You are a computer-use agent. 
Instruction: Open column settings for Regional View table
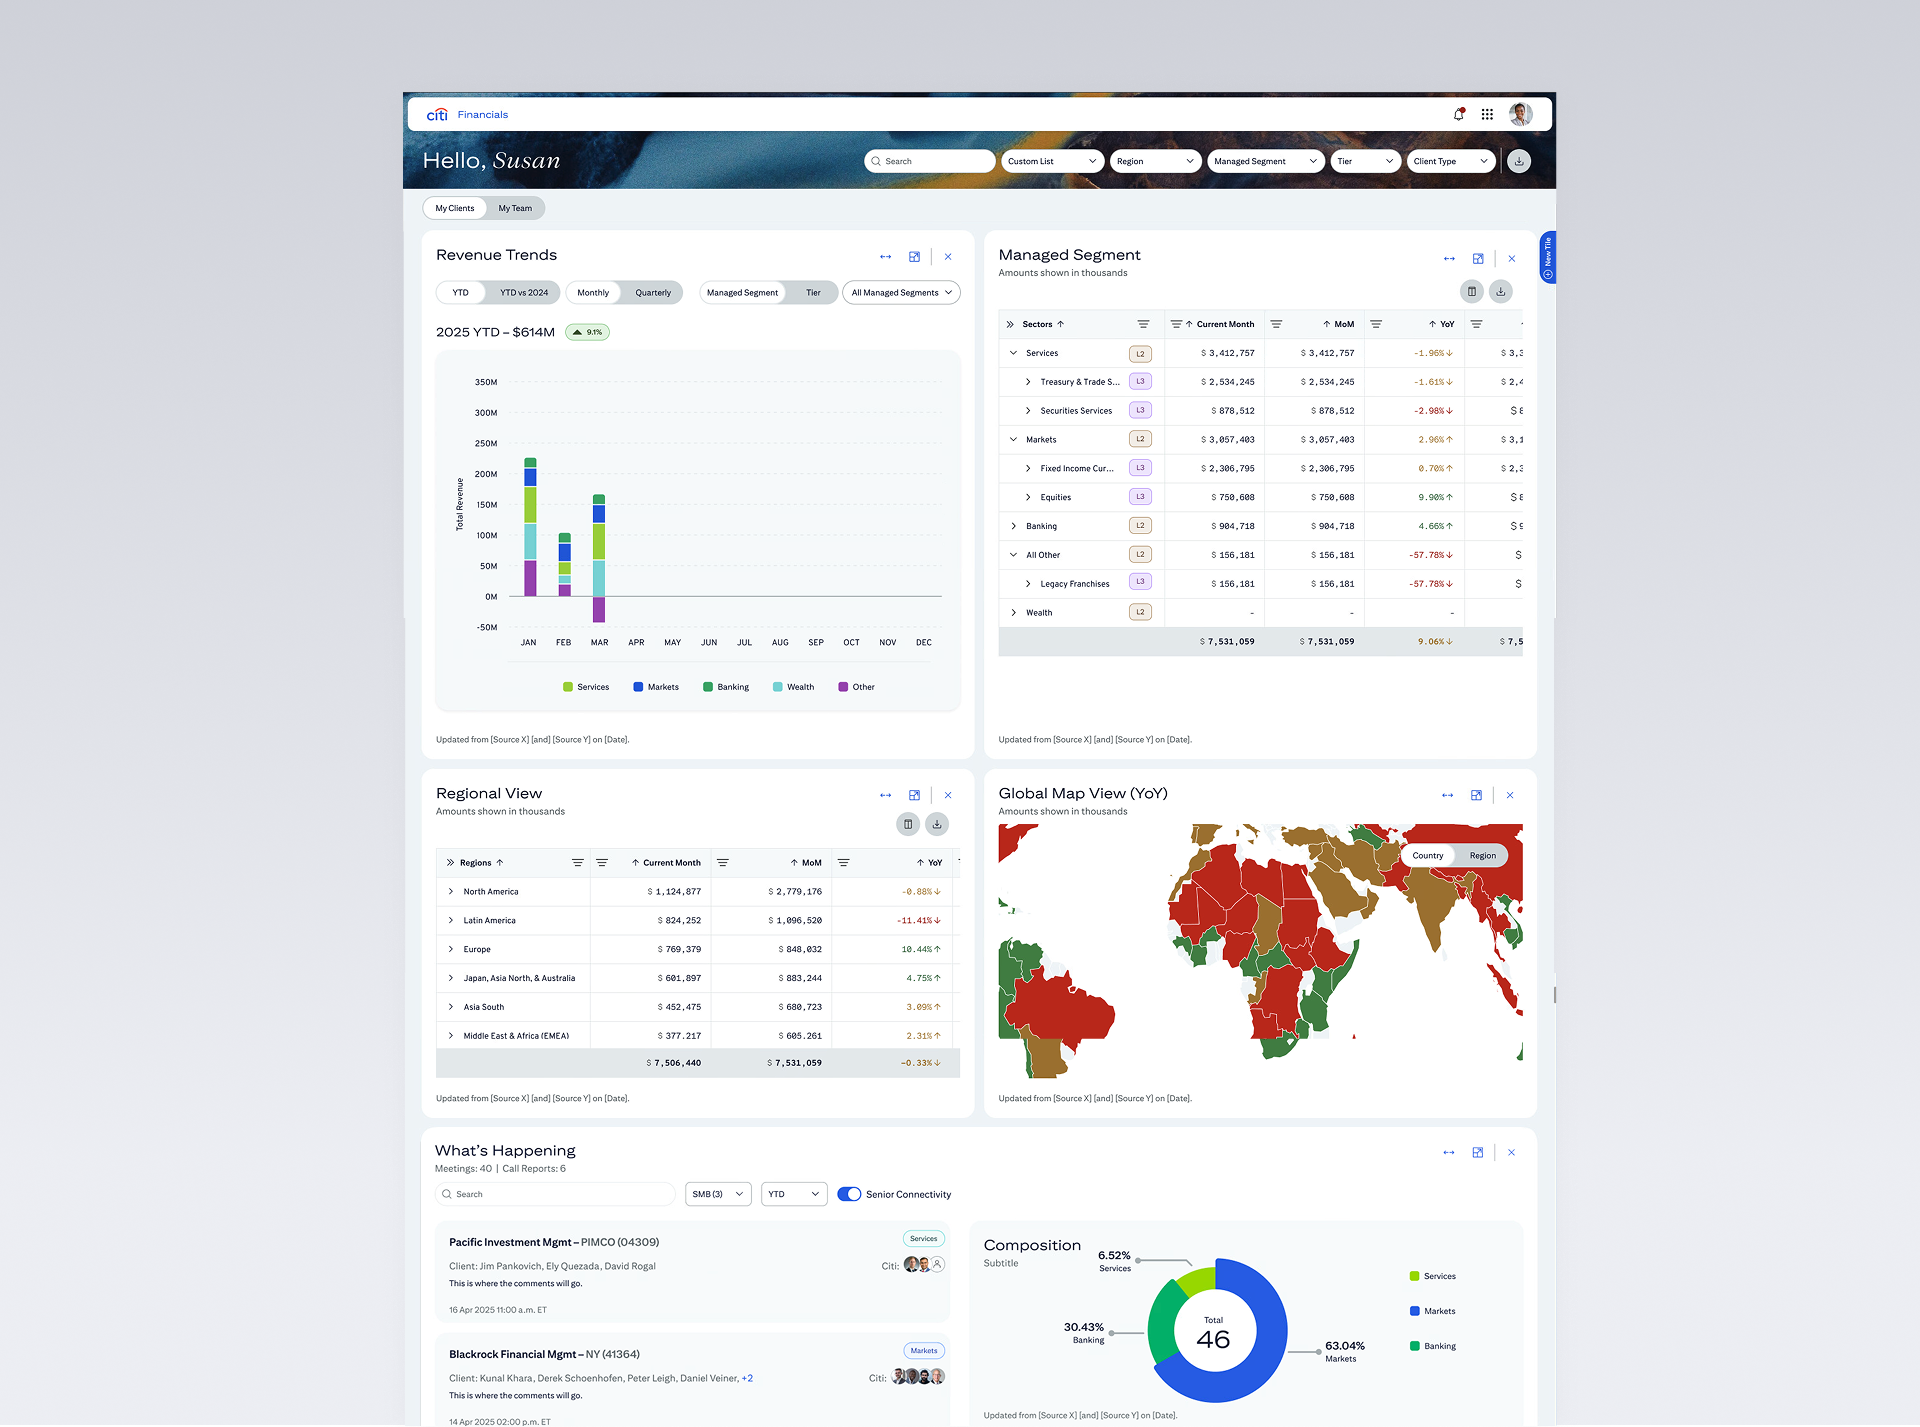pyautogui.click(x=908, y=824)
